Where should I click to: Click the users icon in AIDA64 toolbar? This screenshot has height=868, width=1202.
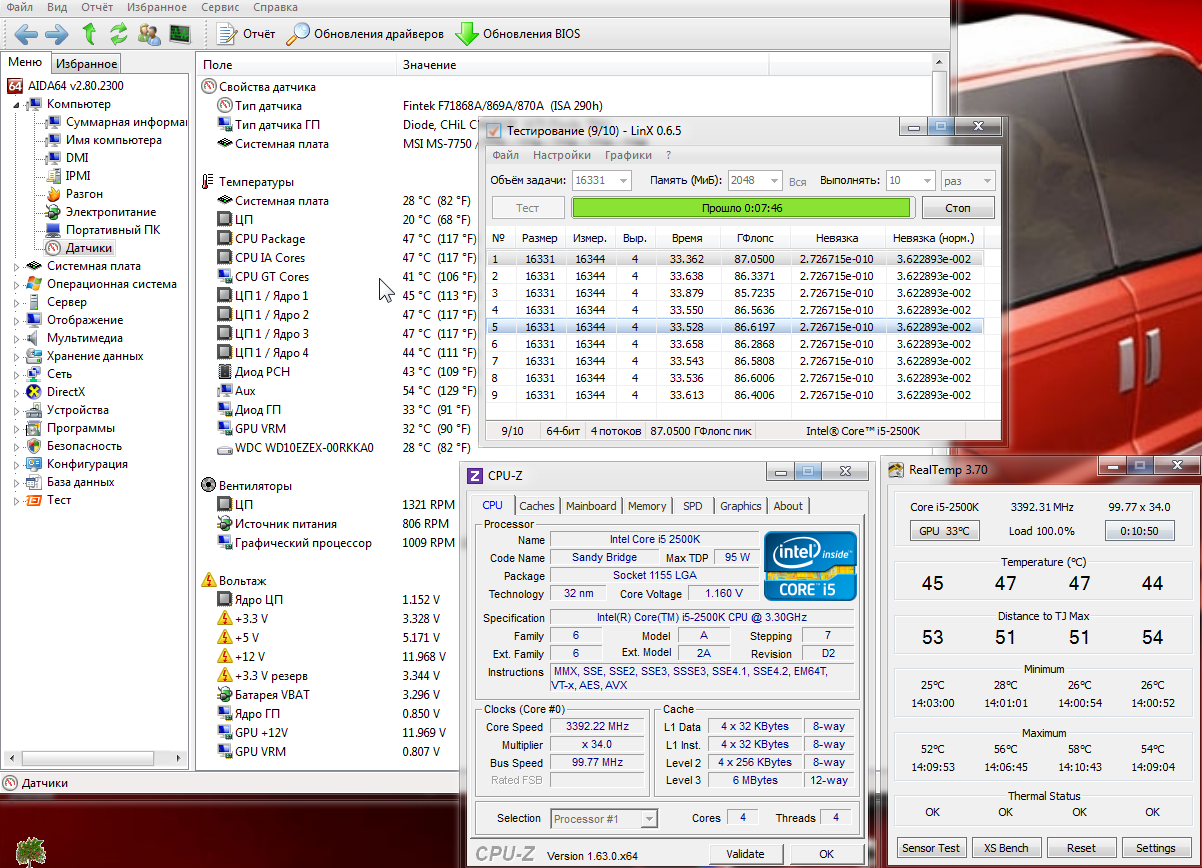[149, 34]
